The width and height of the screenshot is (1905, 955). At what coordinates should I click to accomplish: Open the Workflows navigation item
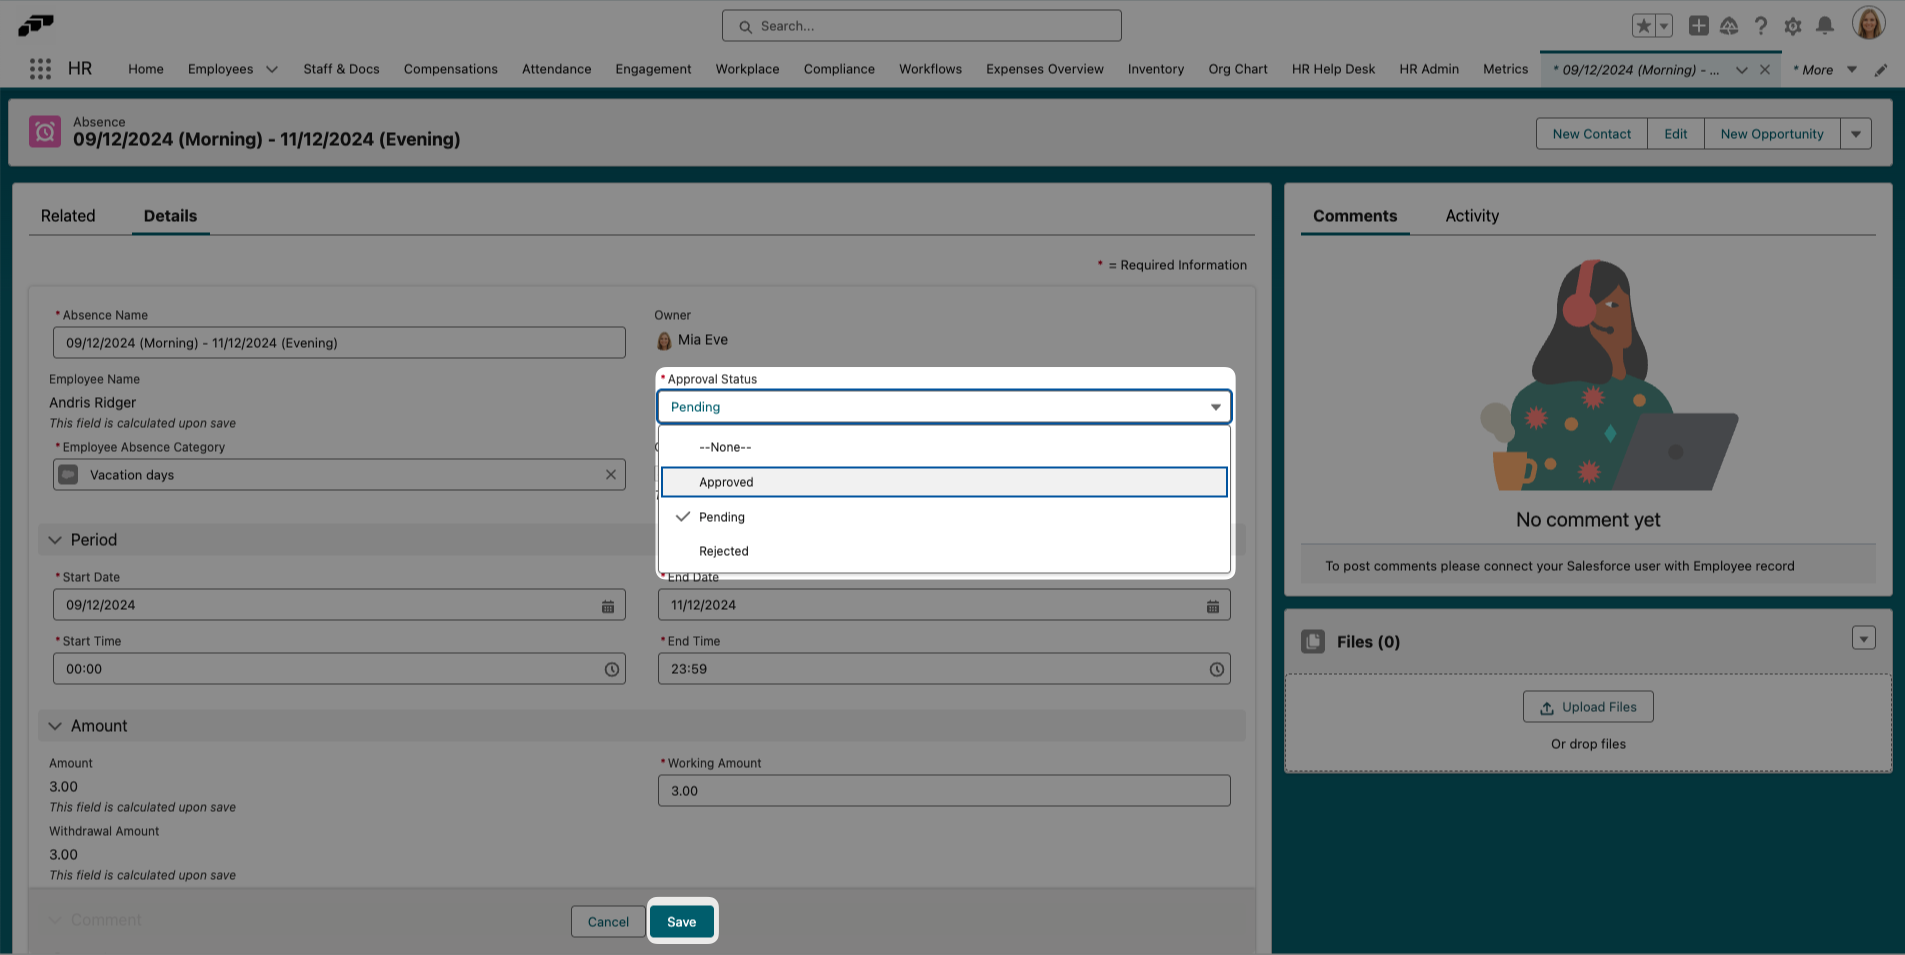[x=929, y=69]
